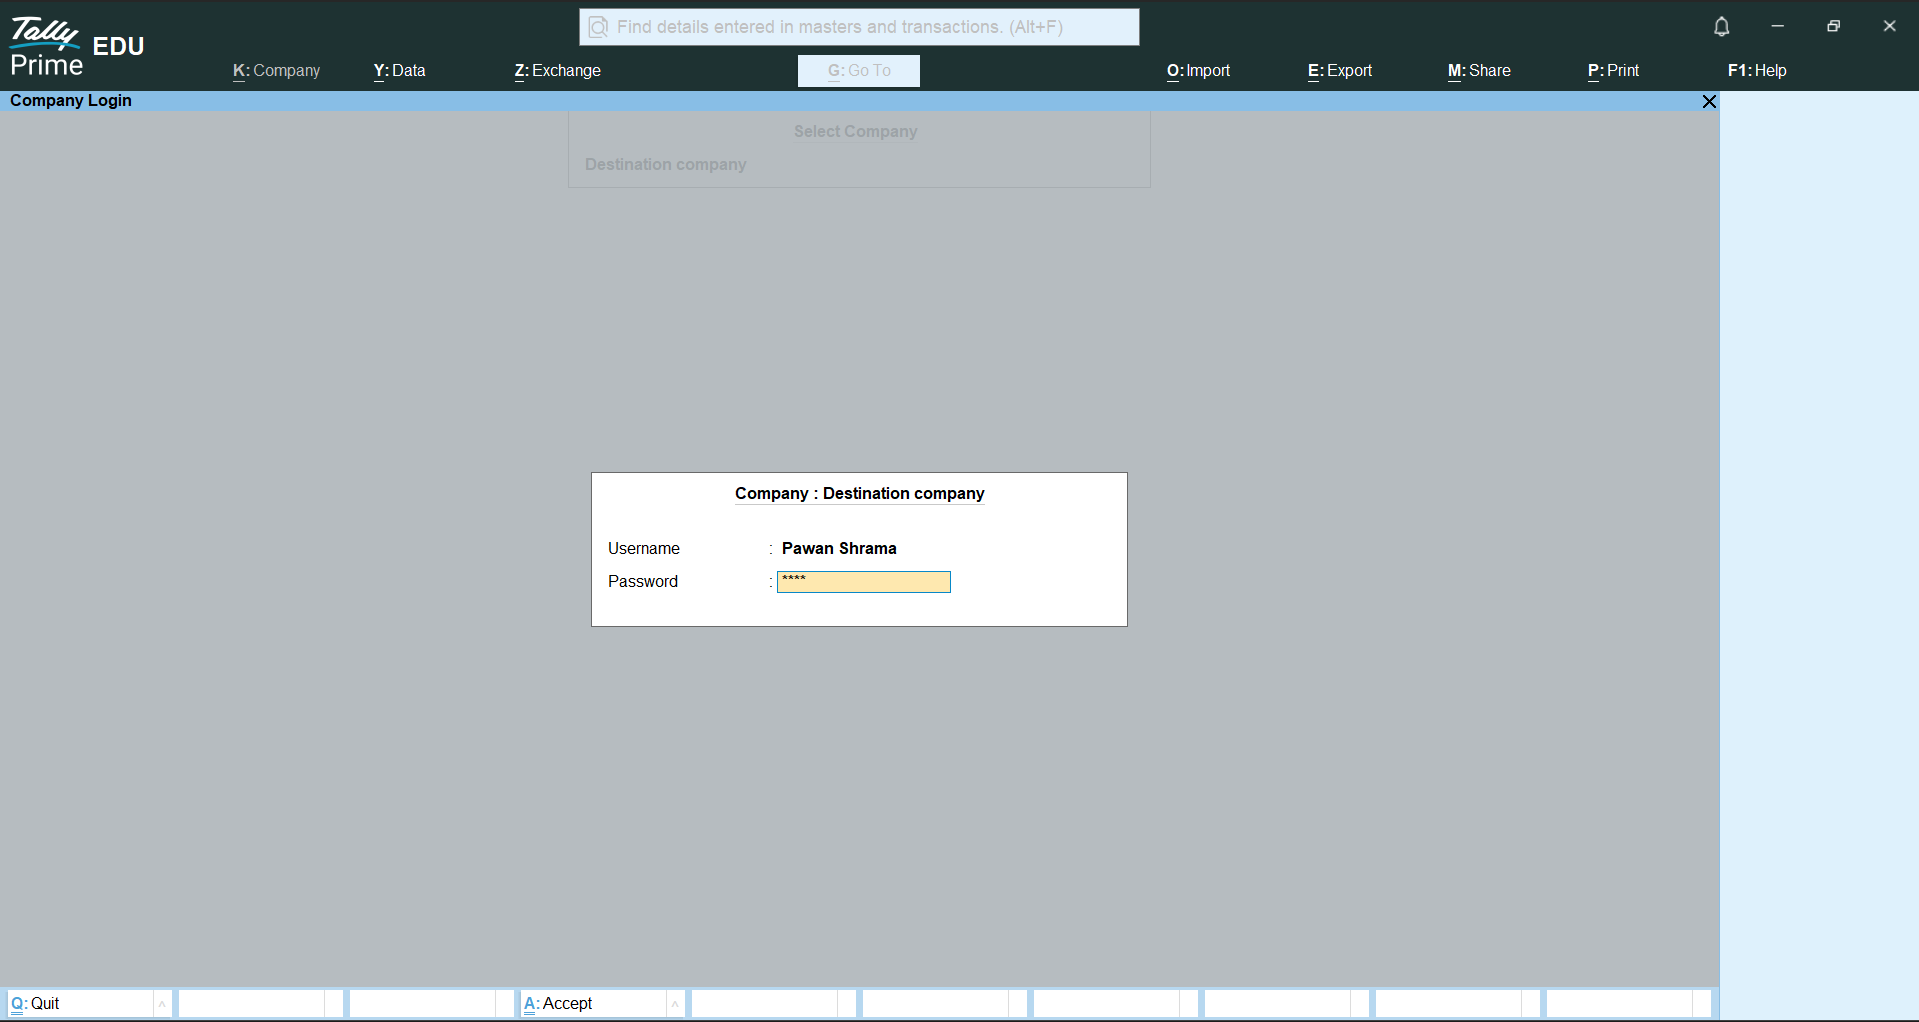Open the Y: Data menu
This screenshot has width=1919, height=1022.
point(400,71)
